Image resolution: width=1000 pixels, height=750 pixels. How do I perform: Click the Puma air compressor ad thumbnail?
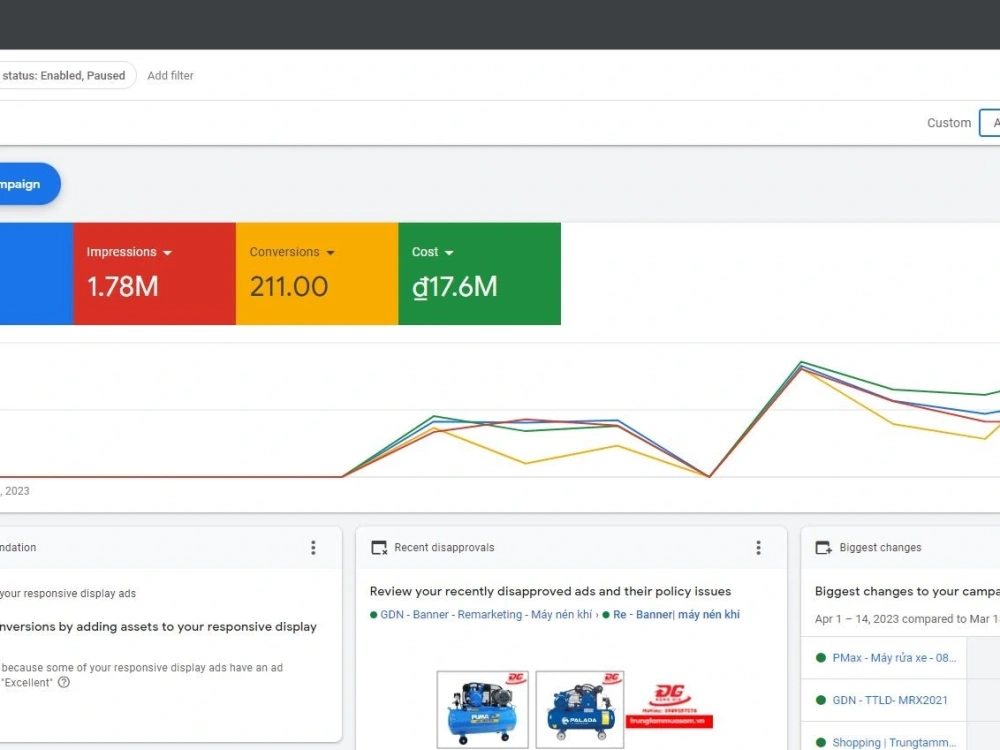[x=482, y=709]
